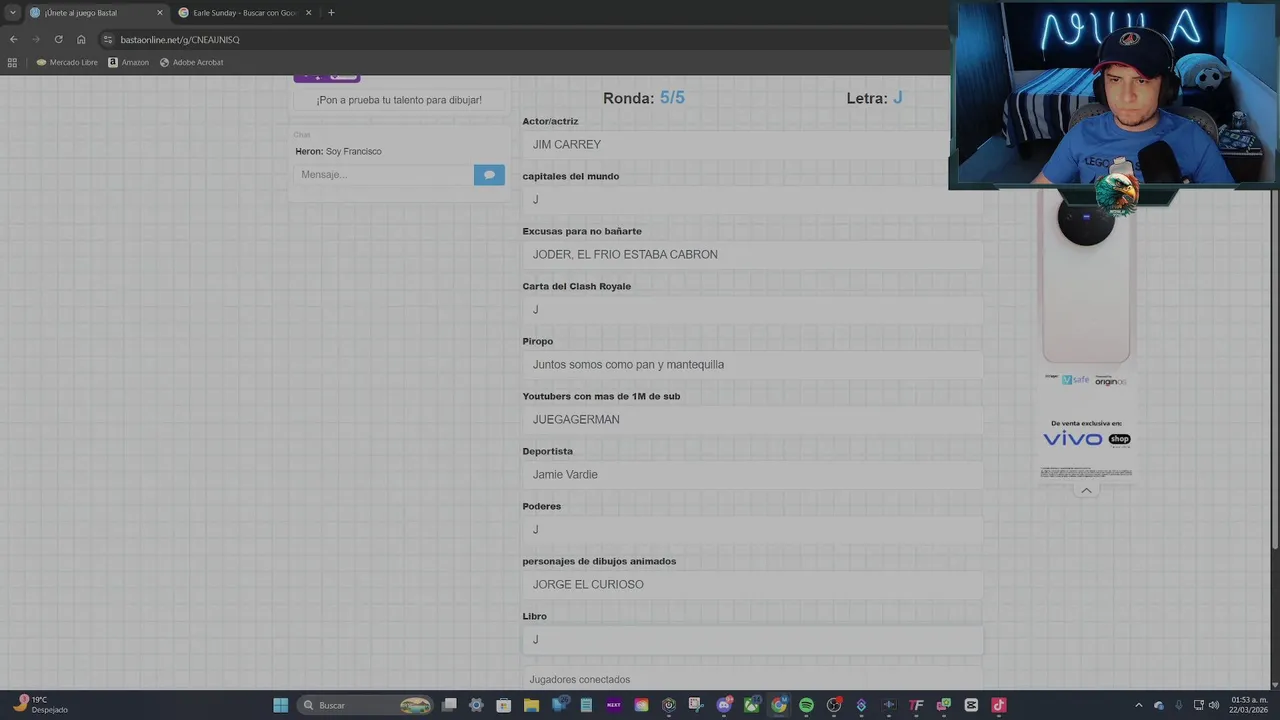The width and height of the screenshot is (1280, 720).
Task: Open Discord from the taskbar
Action: [724, 705]
